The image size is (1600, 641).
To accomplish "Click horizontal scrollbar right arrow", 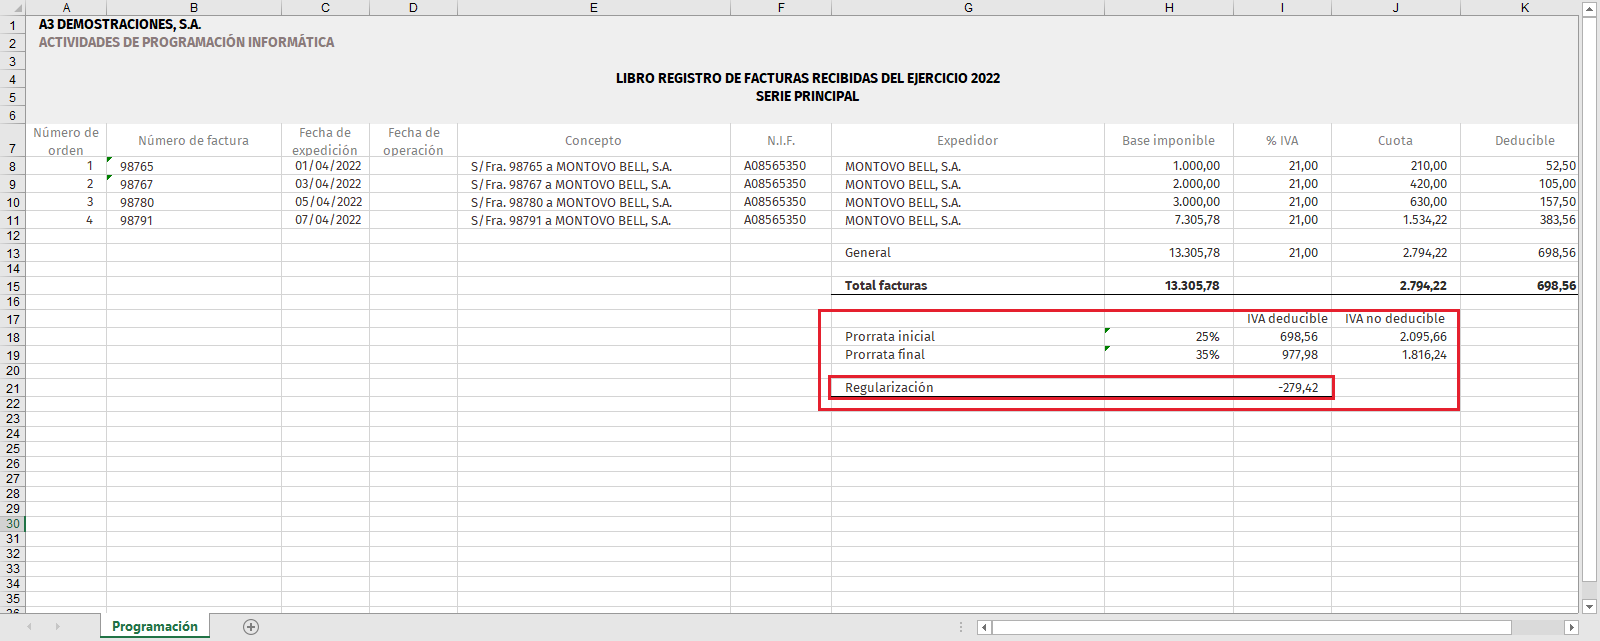I will tap(1571, 627).
